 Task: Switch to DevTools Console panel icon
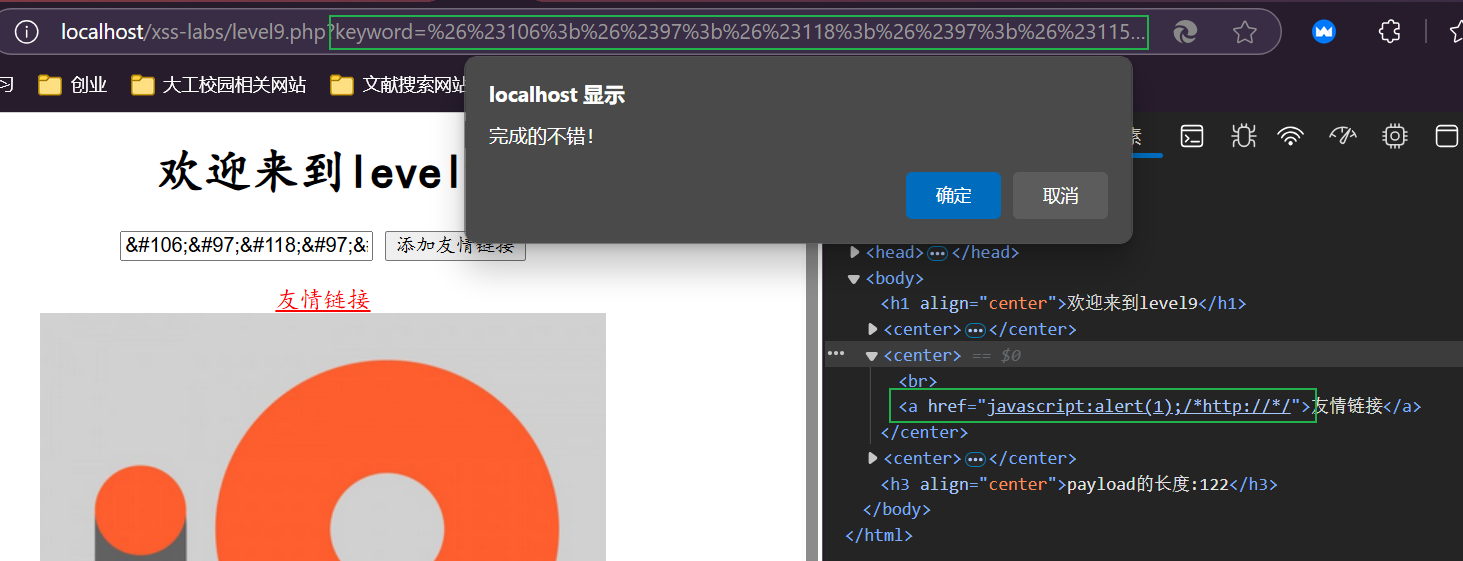[x=1192, y=136]
